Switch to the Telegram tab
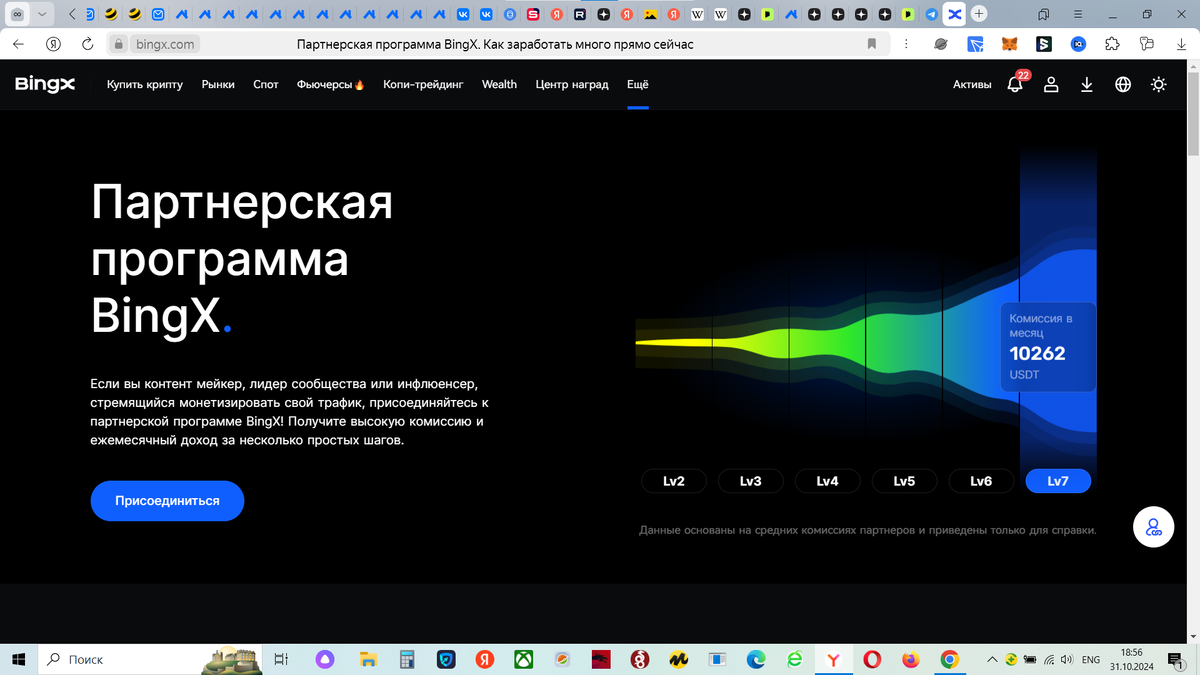Image resolution: width=1200 pixels, height=675 pixels. tap(932, 15)
